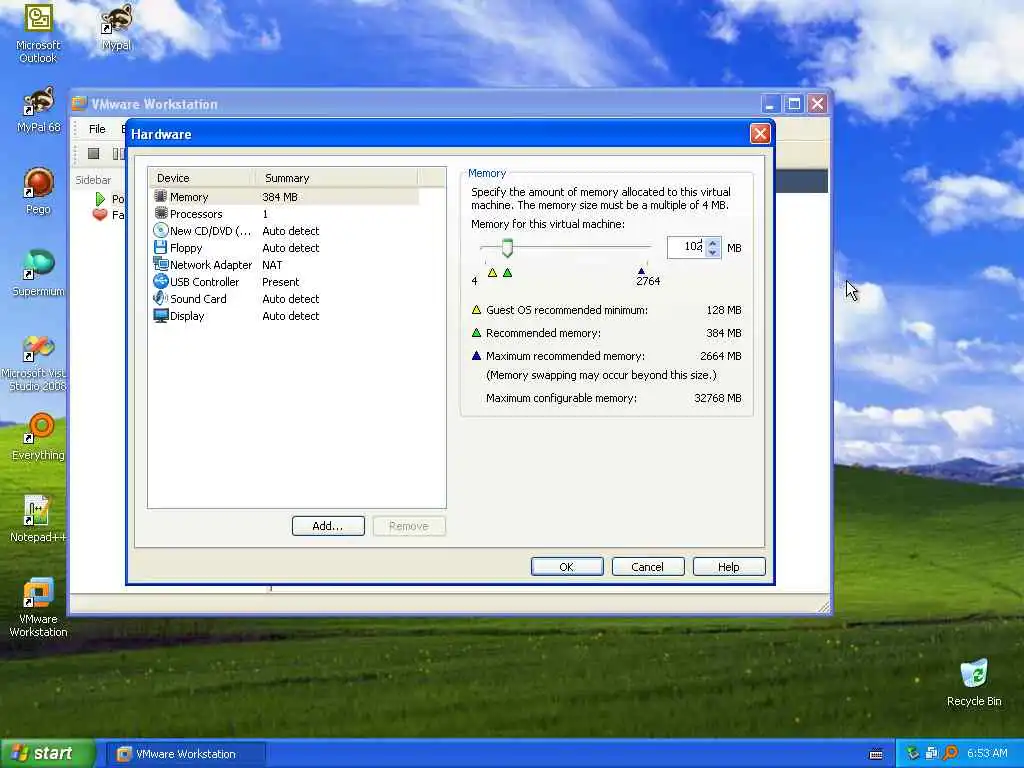This screenshot has width=1024, height=768.
Task: Click the Cancel button
Action: 648,567
